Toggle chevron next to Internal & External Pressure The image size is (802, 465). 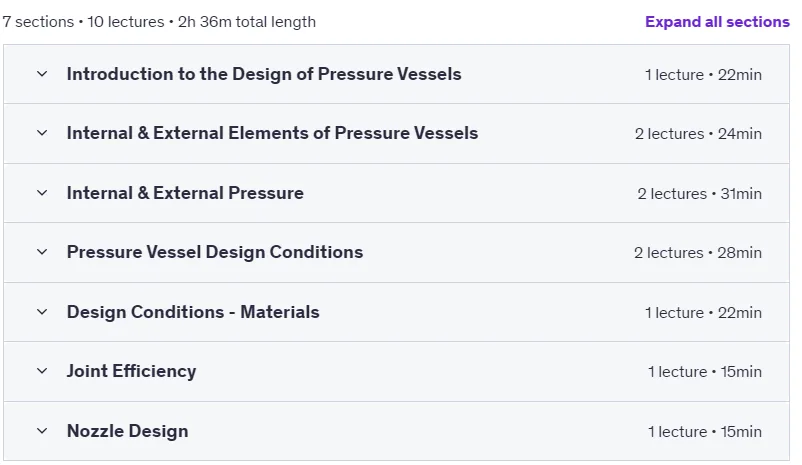(x=42, y=193)
